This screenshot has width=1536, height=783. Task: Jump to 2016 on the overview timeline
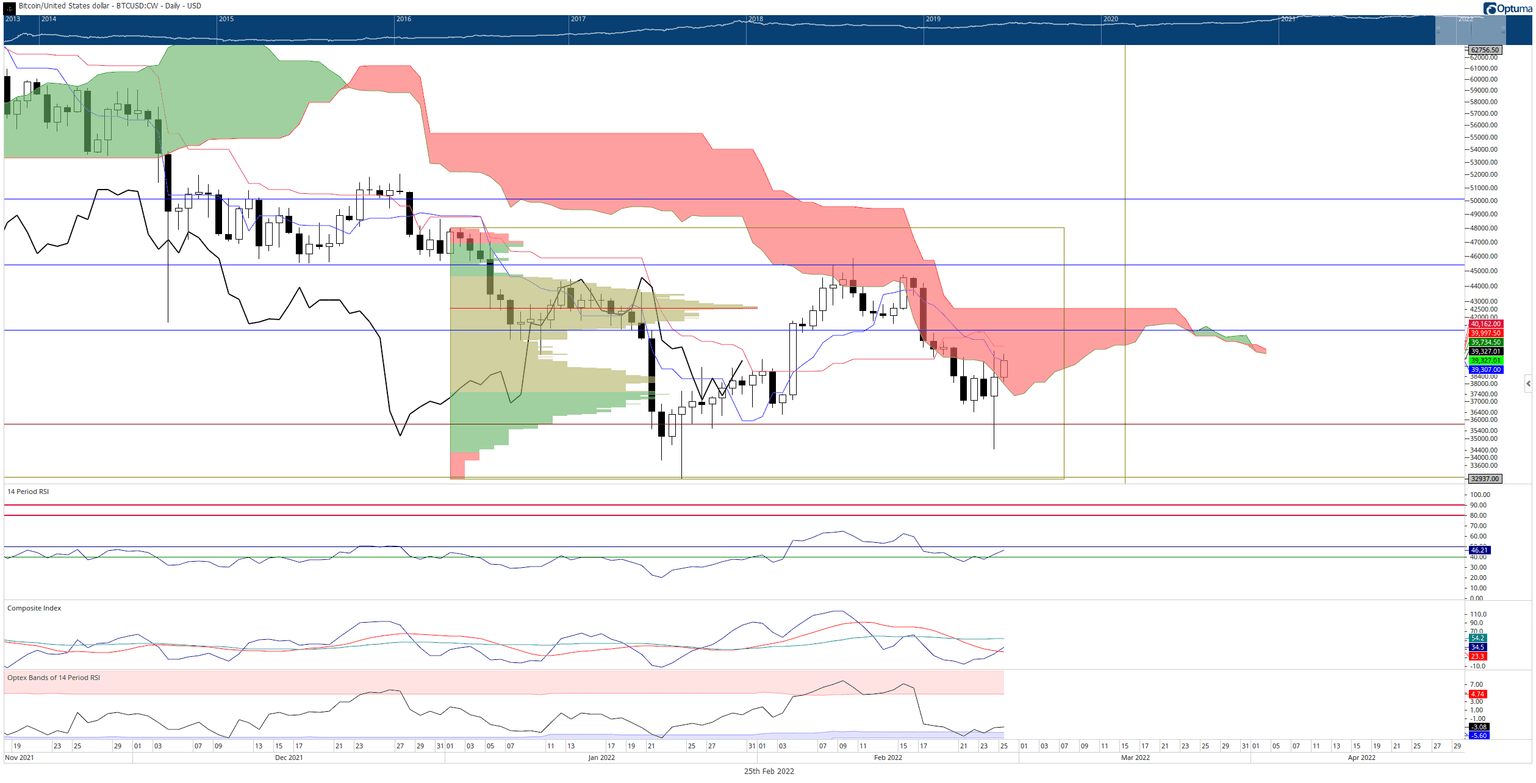404,19
